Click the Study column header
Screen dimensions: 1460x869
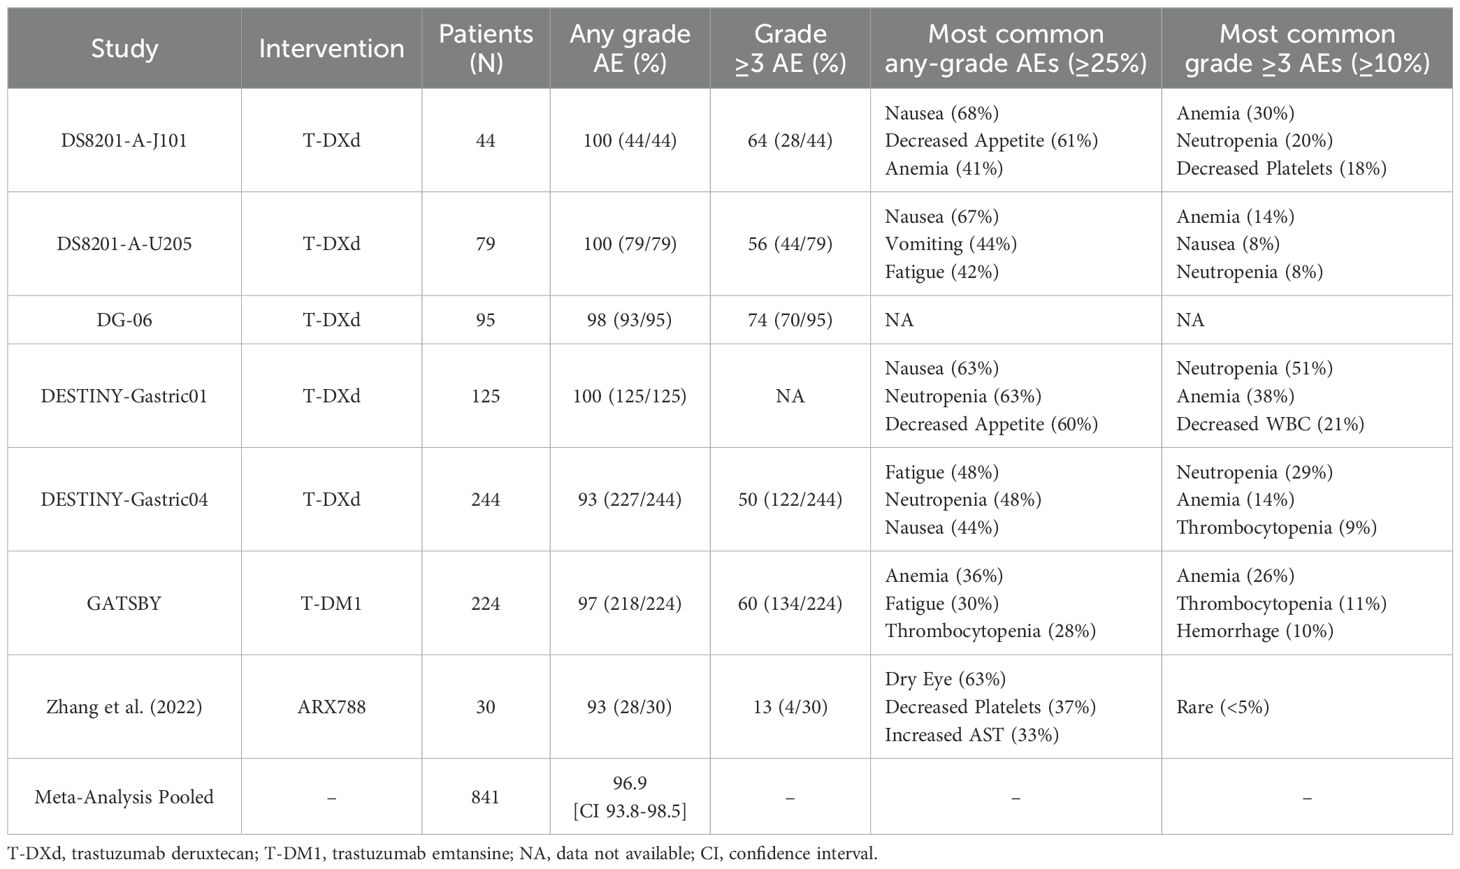pyautogui.click(x=124, y=48)
